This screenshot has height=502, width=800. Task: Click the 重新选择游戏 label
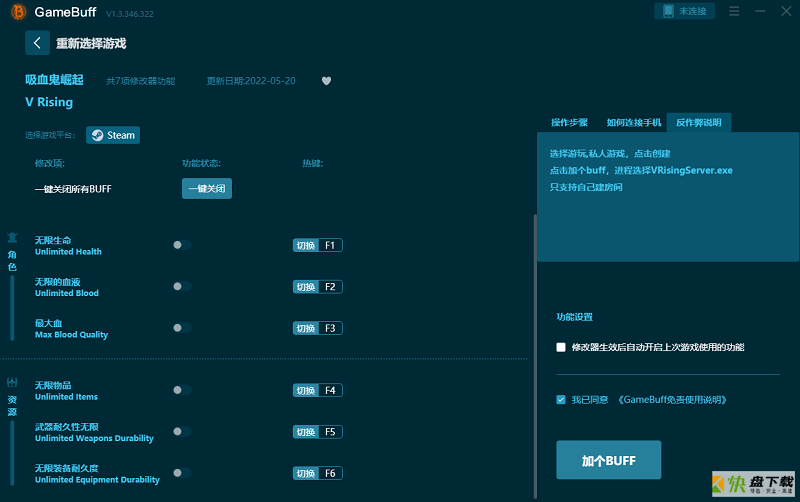(91, 43)
